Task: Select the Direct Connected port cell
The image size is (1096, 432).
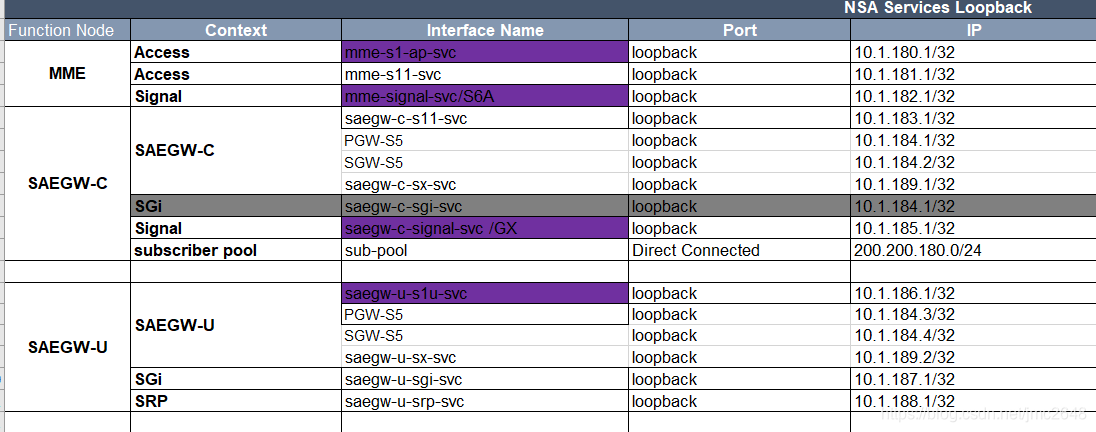Action: pyautogui.click(x=740, y=250)
